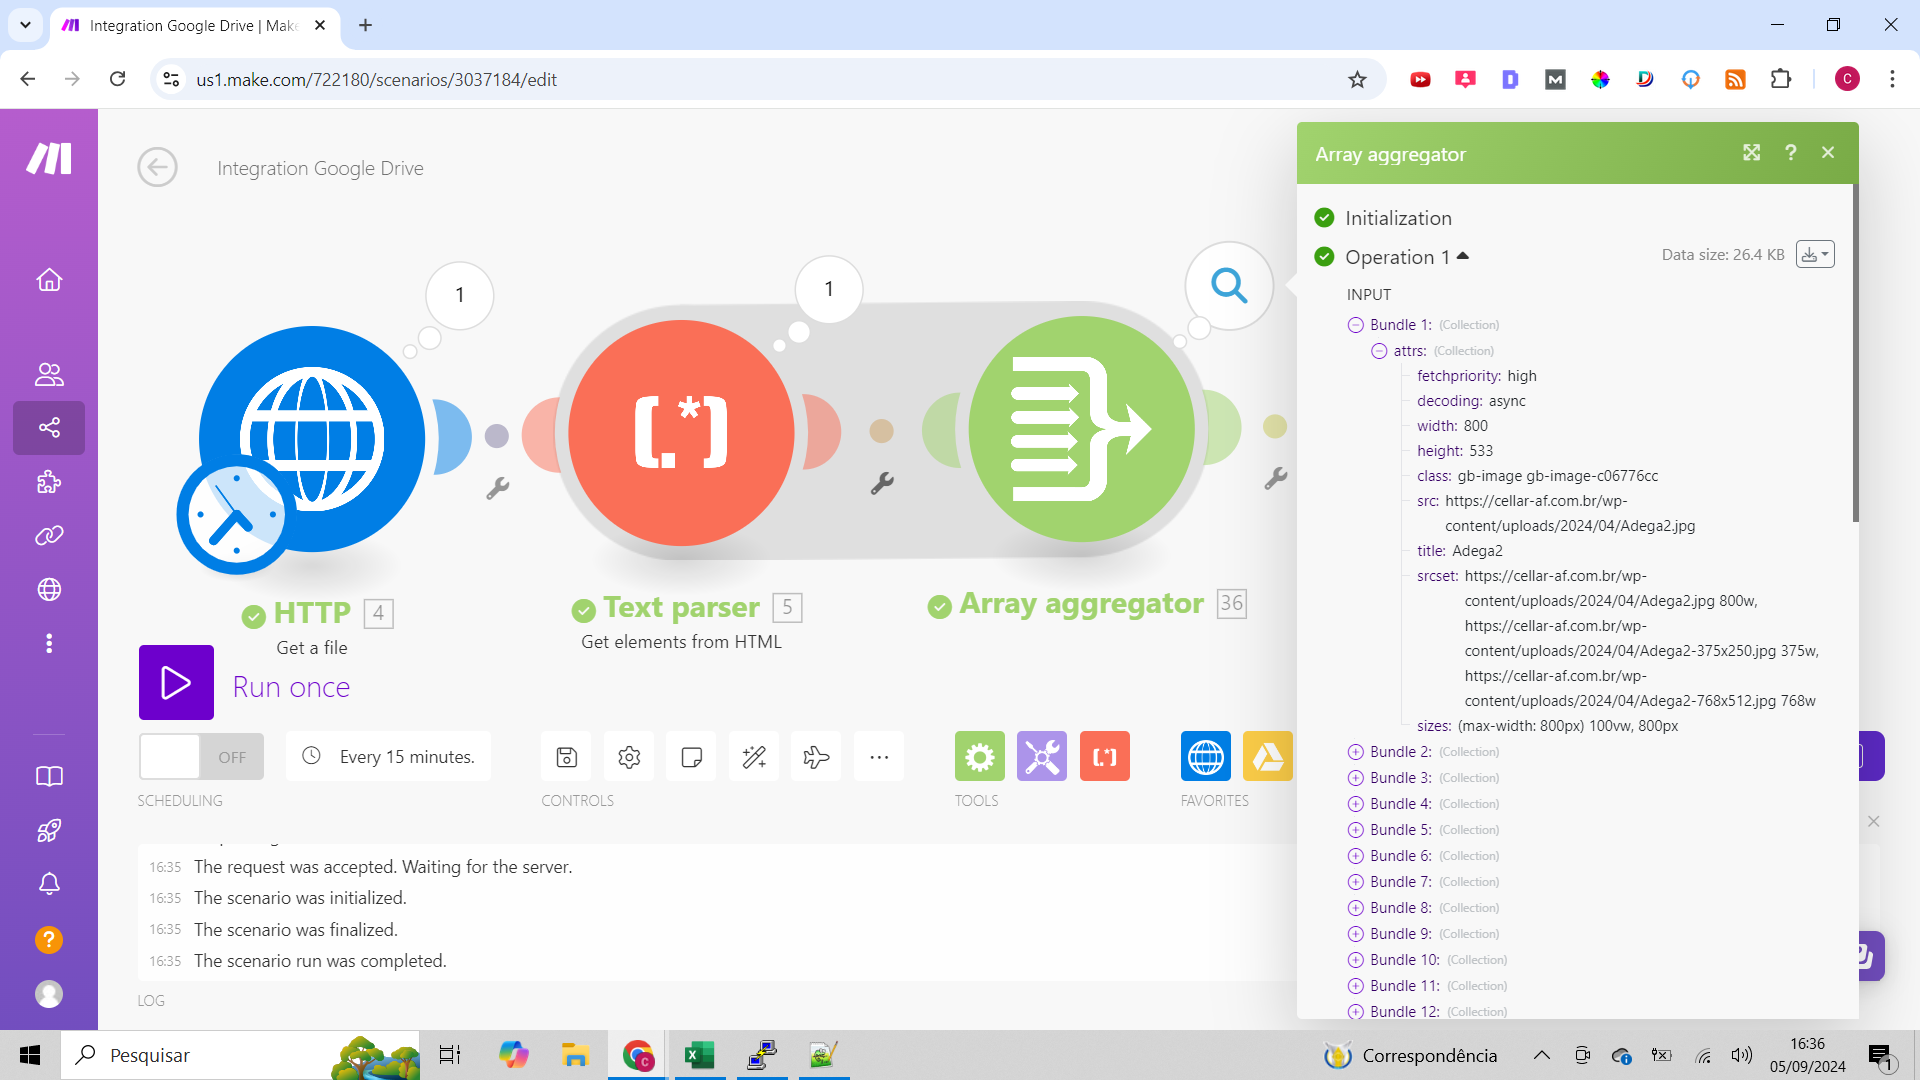Collapse Operation 1 arrow
This screenshot has height=1080, width=1920.
click(x=1463, y=256)
